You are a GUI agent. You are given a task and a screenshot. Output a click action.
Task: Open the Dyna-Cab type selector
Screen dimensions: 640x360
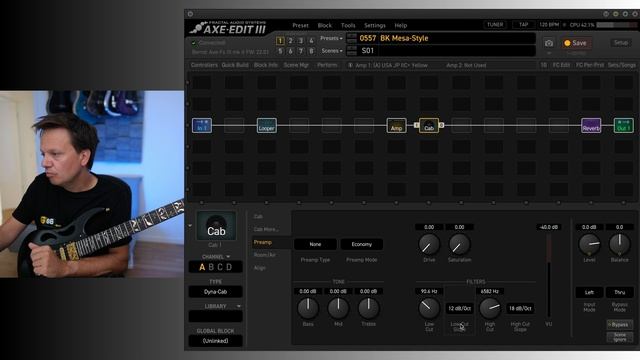pos(216,292)
